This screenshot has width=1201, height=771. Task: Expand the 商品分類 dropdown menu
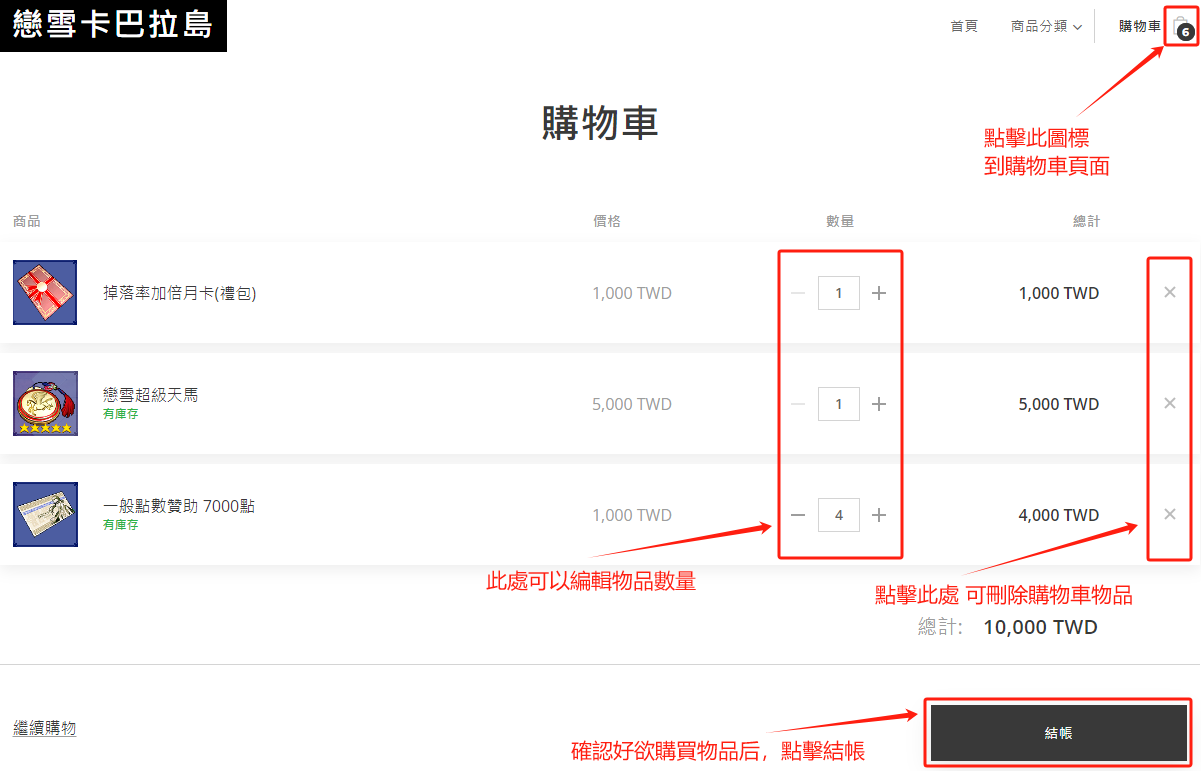point(1046,27)
